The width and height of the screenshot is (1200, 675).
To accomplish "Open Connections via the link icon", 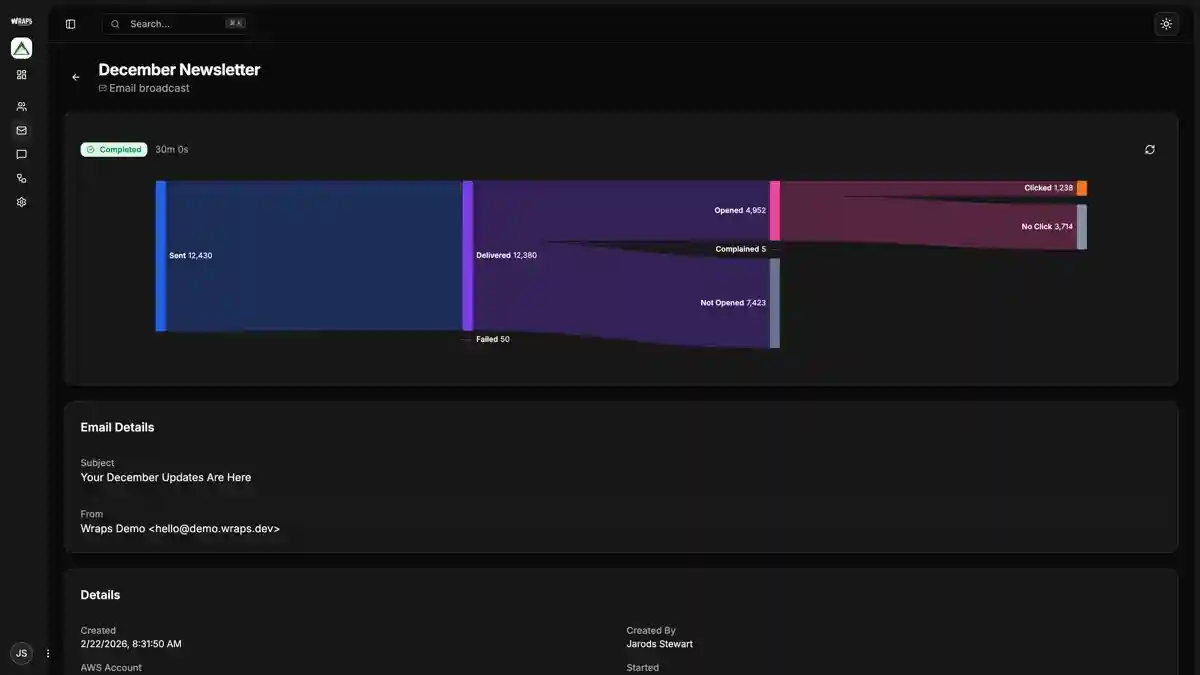I will [x=21, y=177].
